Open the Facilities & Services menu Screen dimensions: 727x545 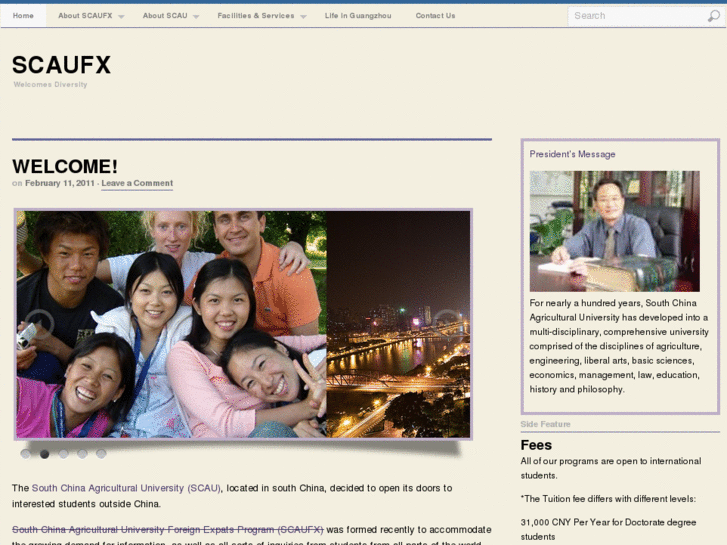tap(256, 16)
